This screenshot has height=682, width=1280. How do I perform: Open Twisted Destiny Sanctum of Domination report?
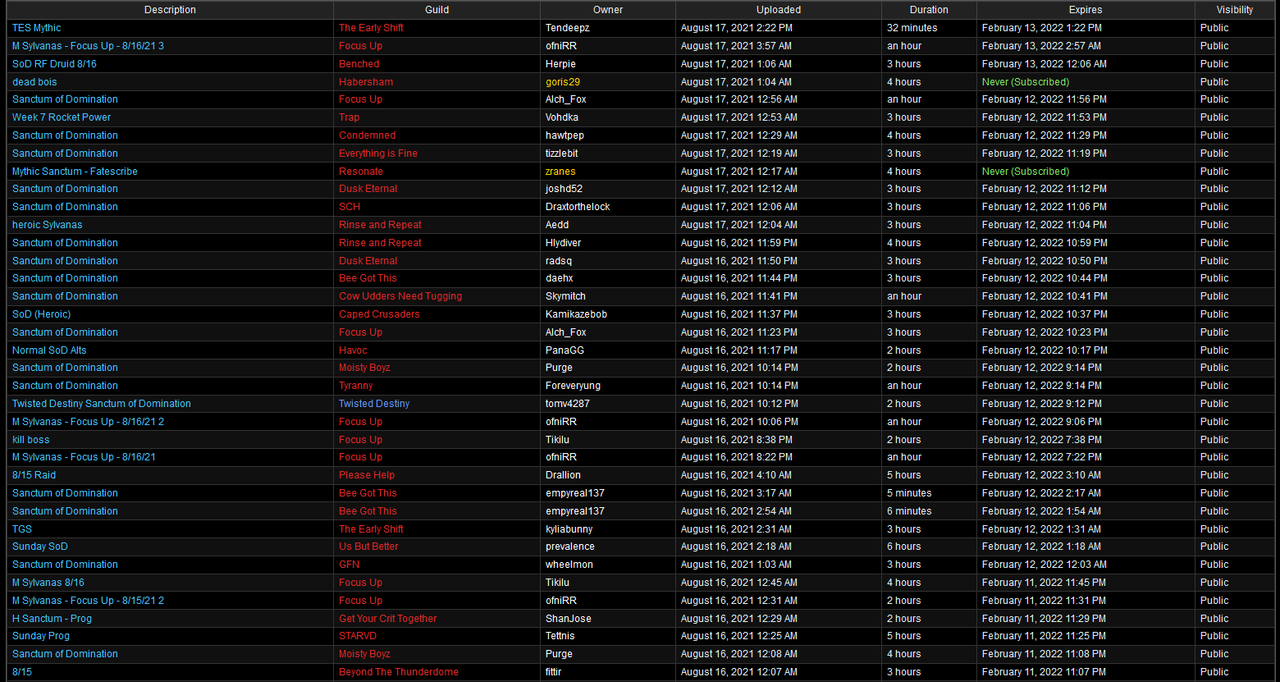tap(101, 404)
